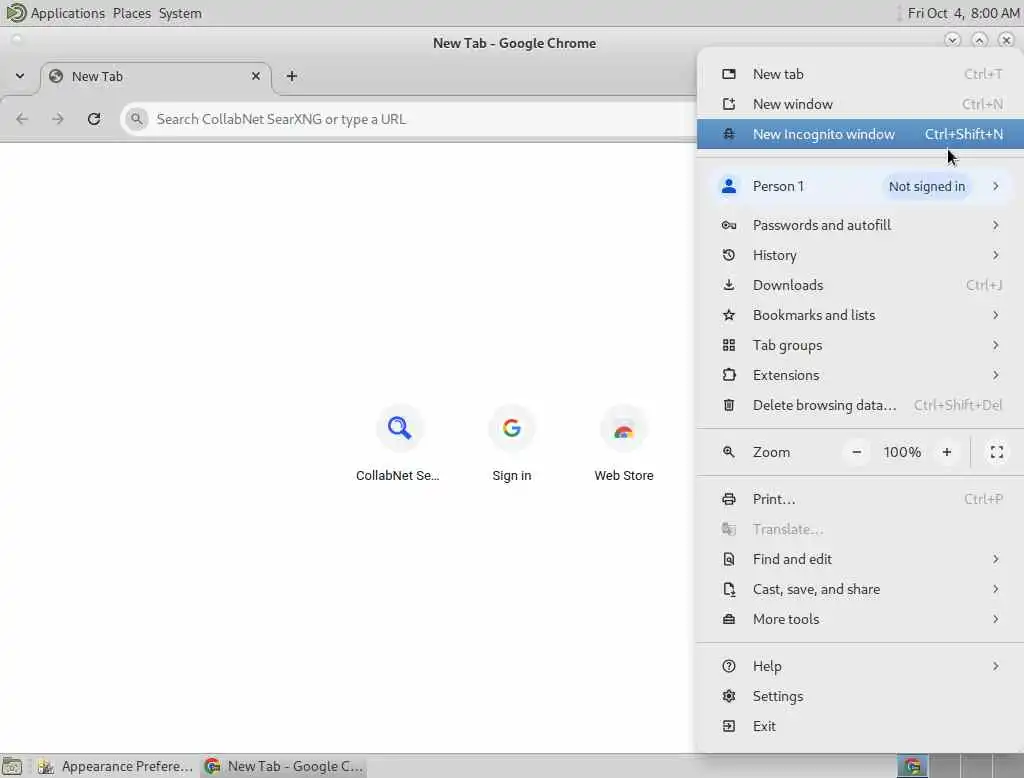Open the Web Store shortcut tile

[624, 444]
